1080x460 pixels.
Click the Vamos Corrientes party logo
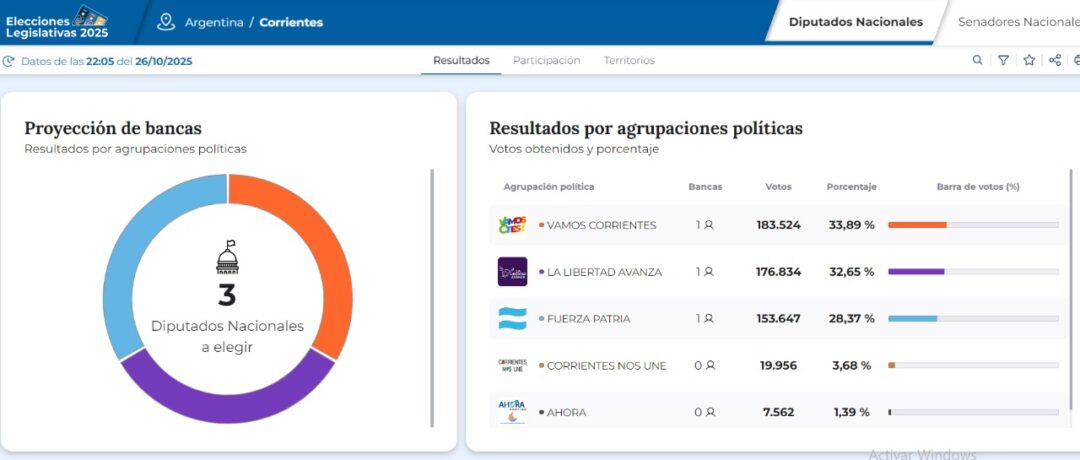click(512, 225)
